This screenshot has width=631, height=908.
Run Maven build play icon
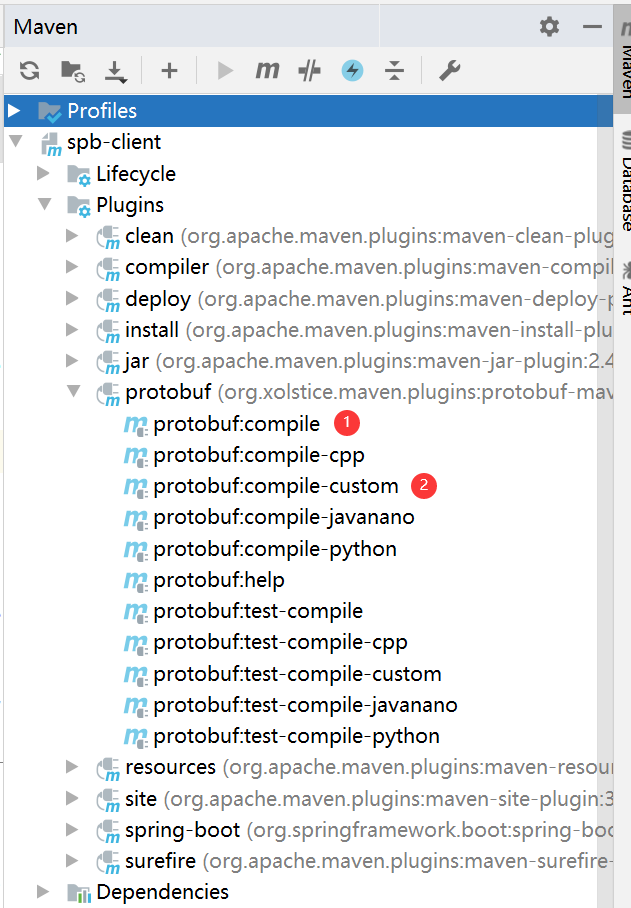225,71
